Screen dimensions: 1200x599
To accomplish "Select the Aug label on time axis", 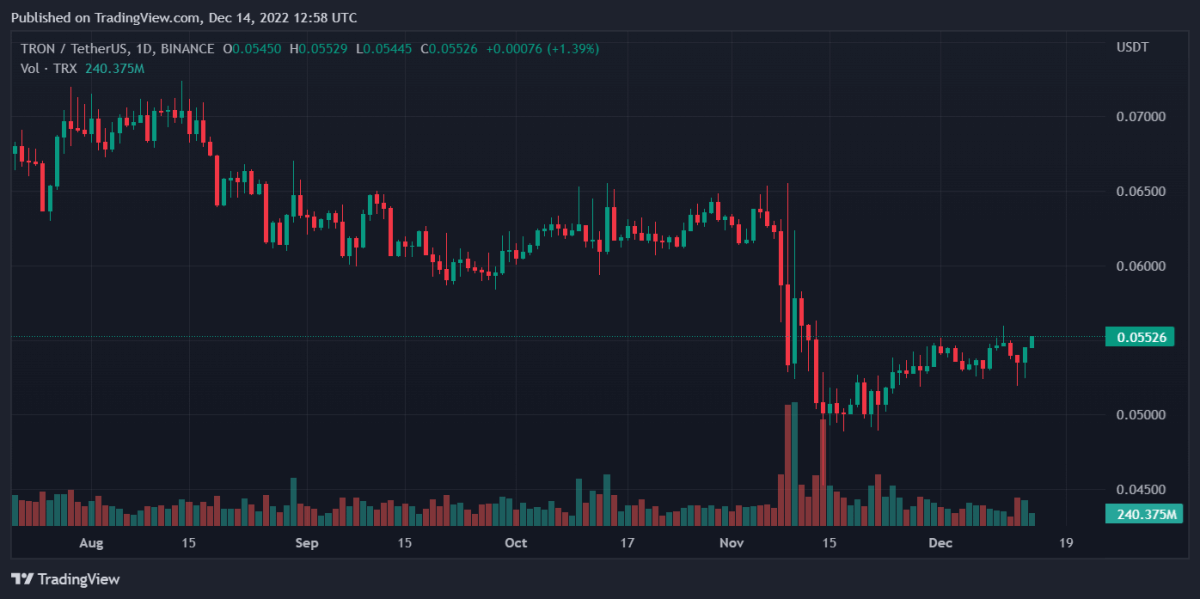I will pos(91,544).
